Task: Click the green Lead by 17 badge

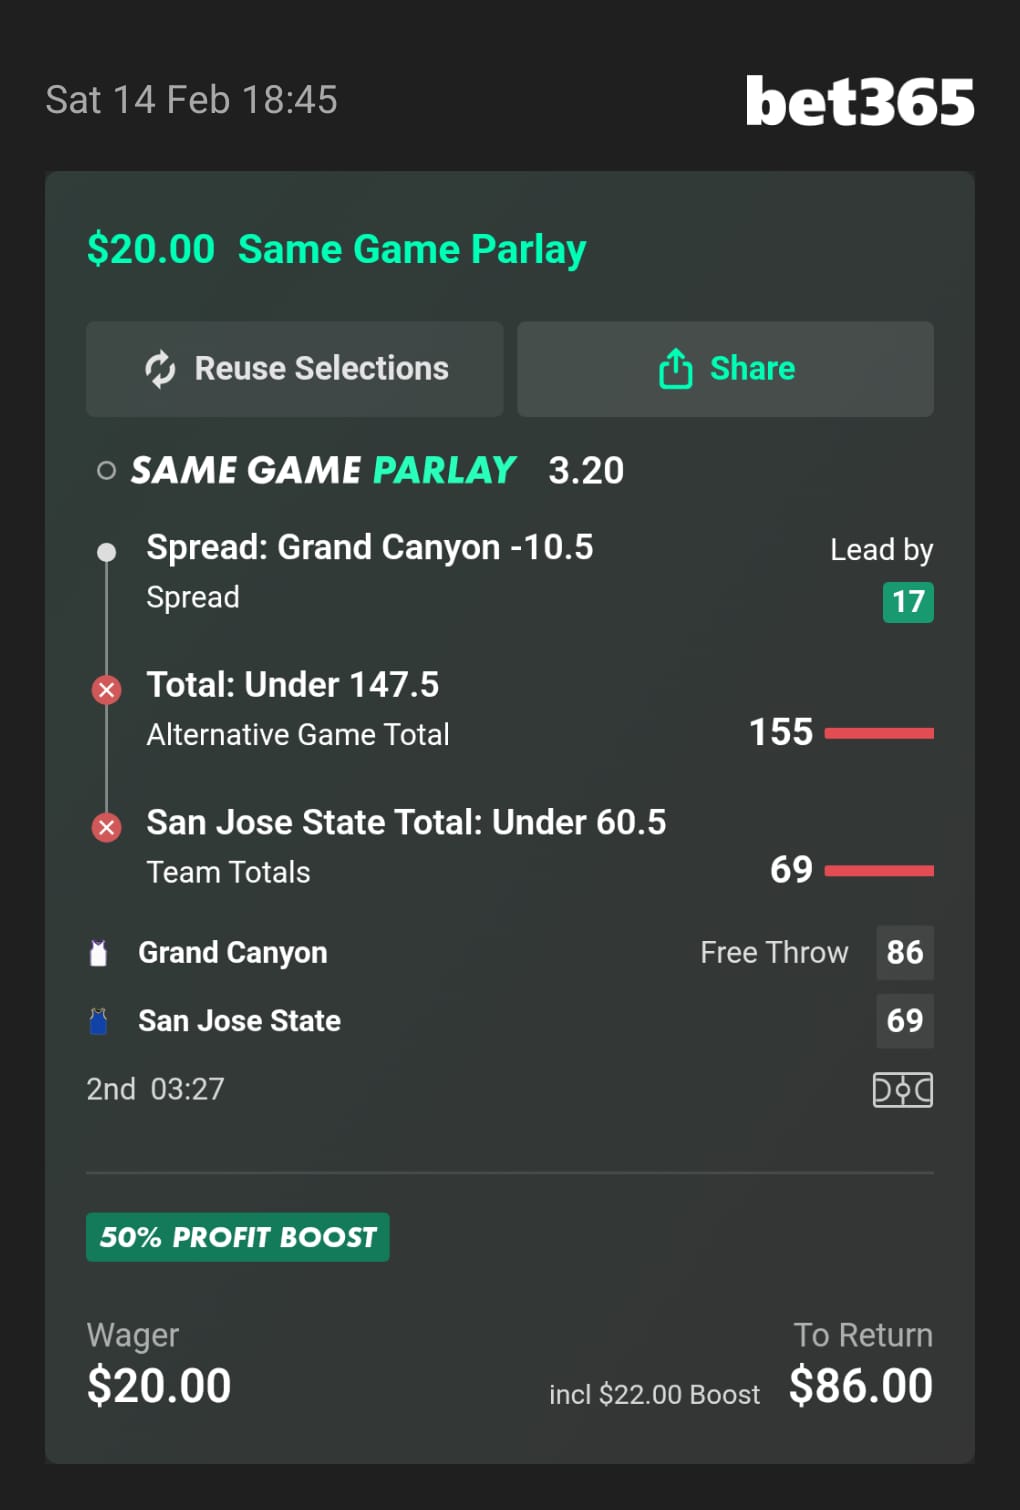Action: click(907, 602)
